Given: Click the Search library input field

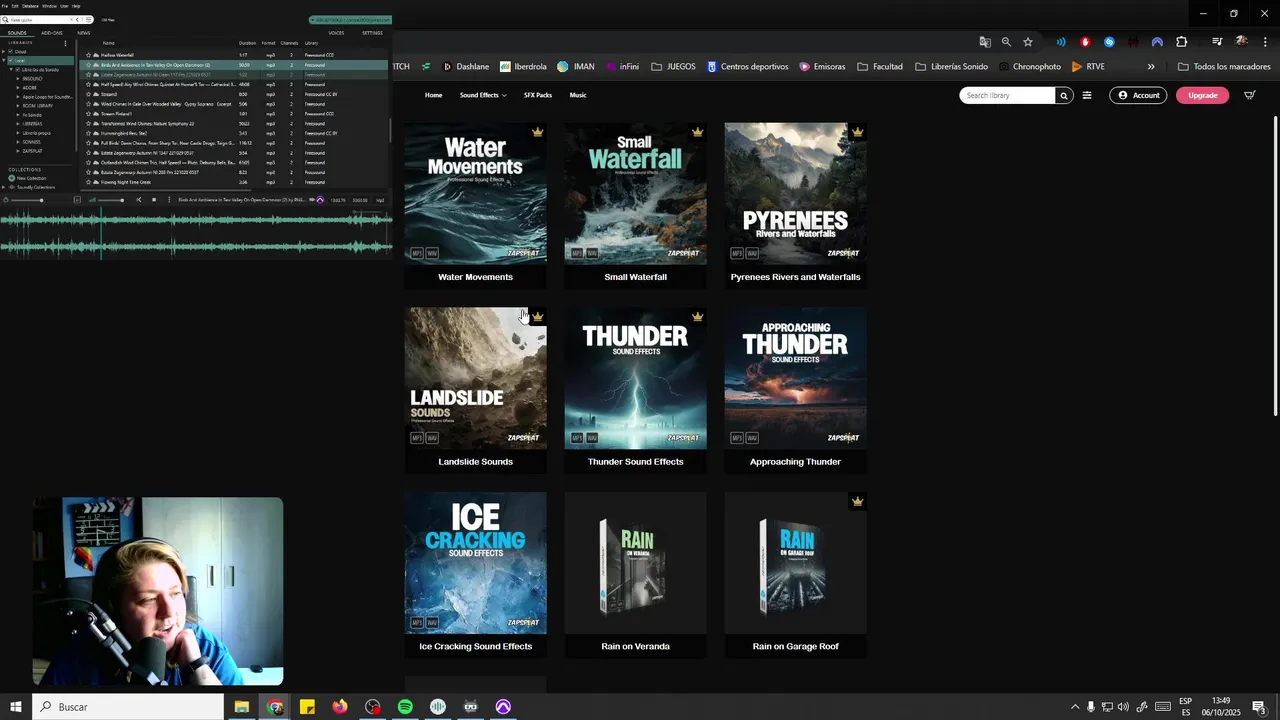Looking at the screenshot, I should (1007, 96).
